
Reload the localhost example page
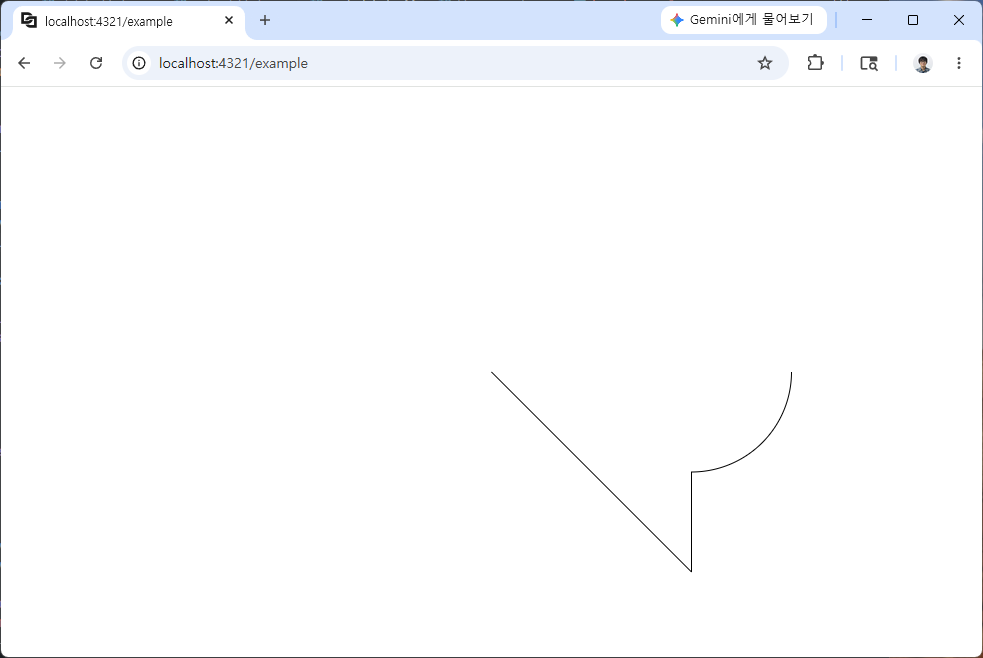point(96,63)
